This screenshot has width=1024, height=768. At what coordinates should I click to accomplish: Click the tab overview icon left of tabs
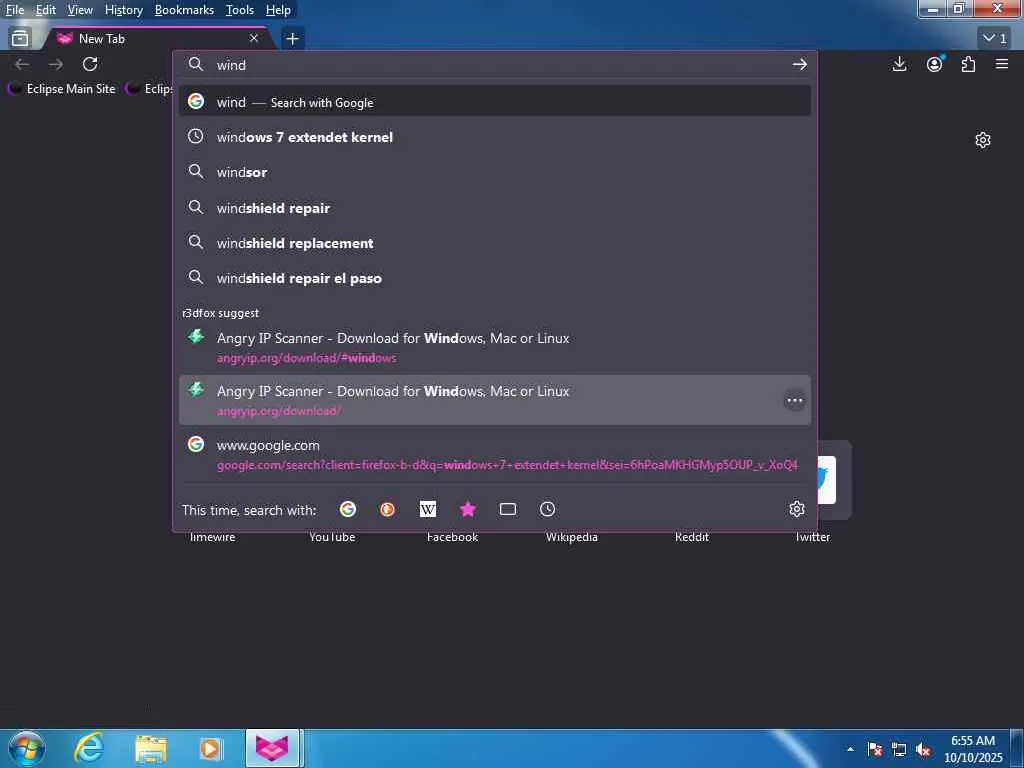tap(20, 39)
